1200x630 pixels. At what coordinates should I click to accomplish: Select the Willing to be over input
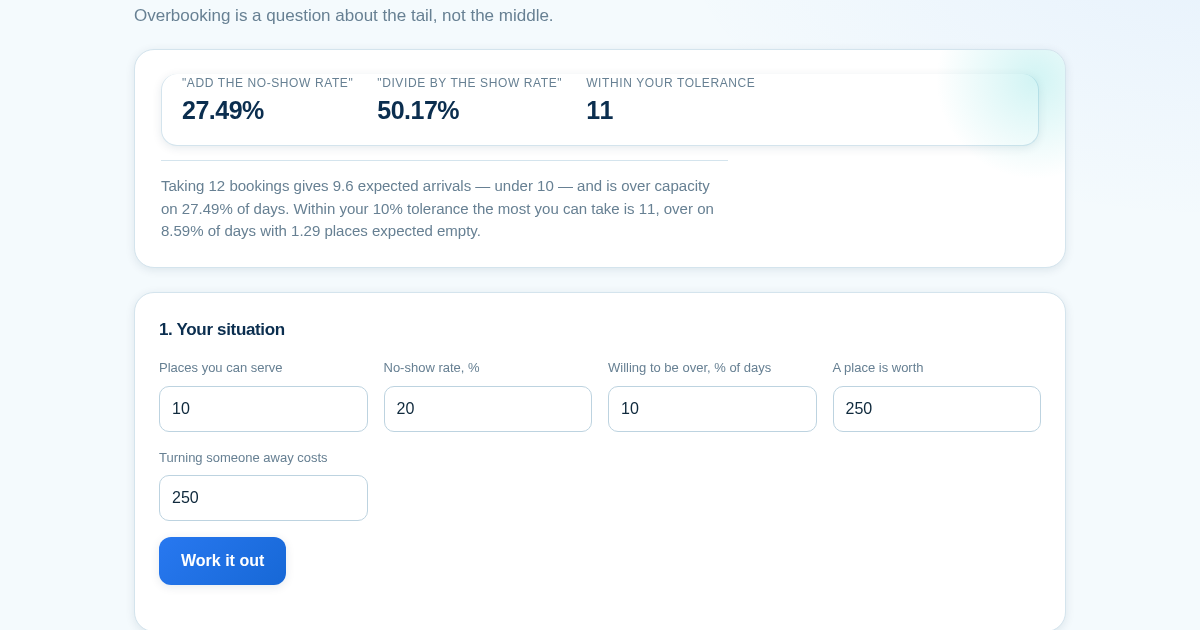[712, 409]
